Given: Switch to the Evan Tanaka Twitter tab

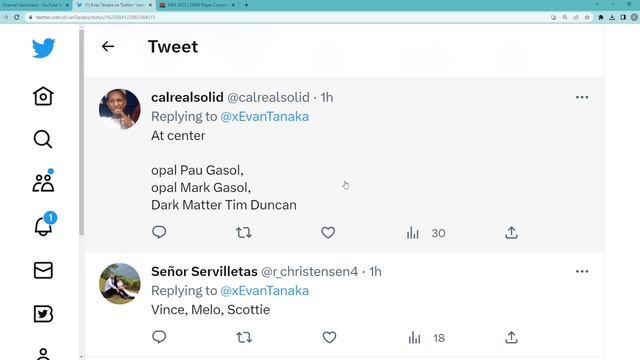Looking at the screenshot, I should pyautogui.click(x=114, y=5).
